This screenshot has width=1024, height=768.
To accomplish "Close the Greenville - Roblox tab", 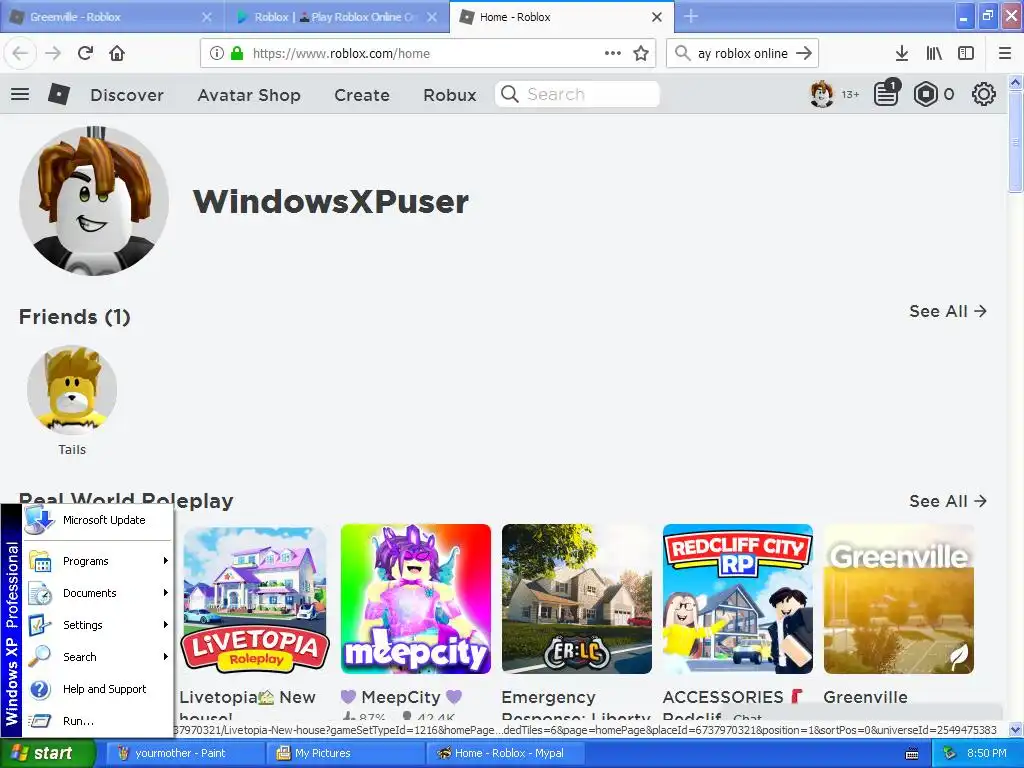I will (x=206, y=17).
